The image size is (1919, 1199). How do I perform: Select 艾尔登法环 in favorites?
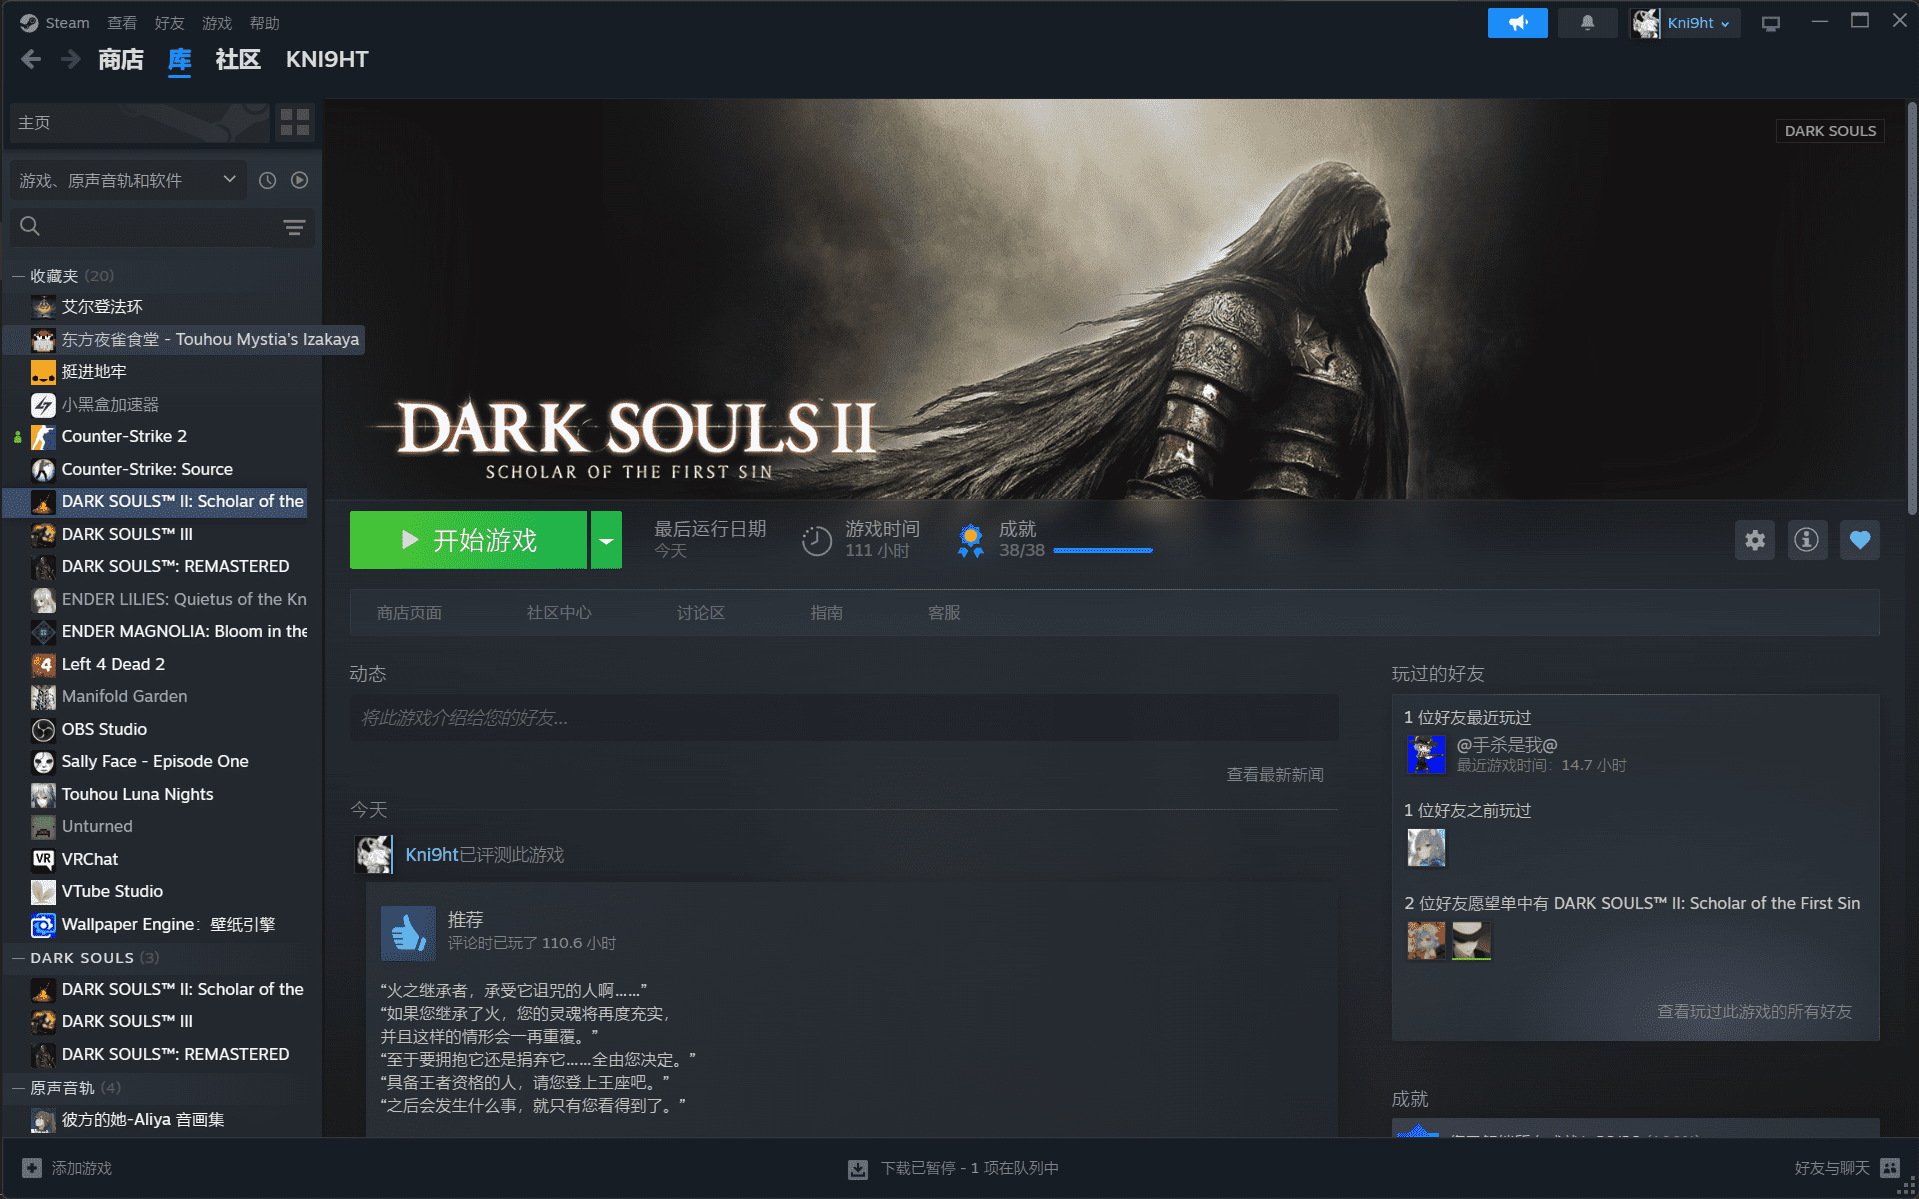[x=102, y=307]
